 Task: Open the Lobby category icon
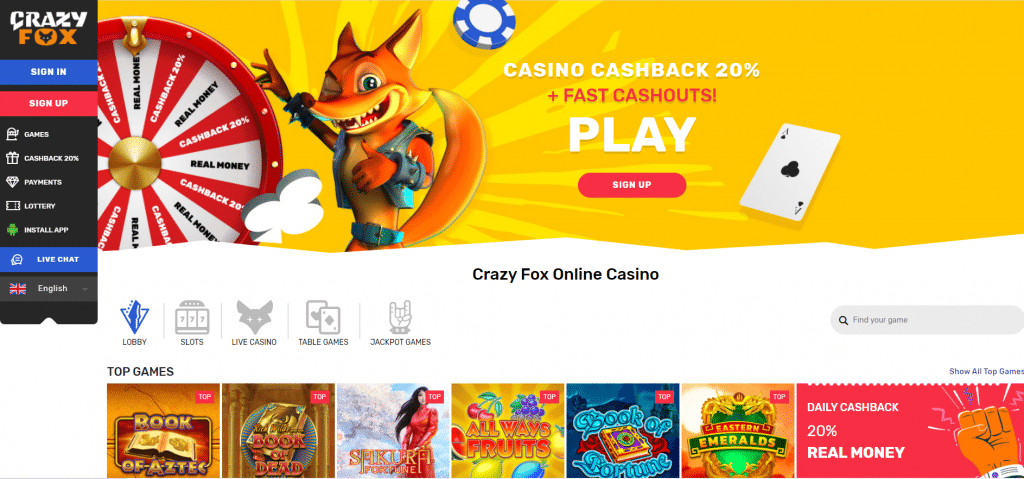click(x=135, y=318)
